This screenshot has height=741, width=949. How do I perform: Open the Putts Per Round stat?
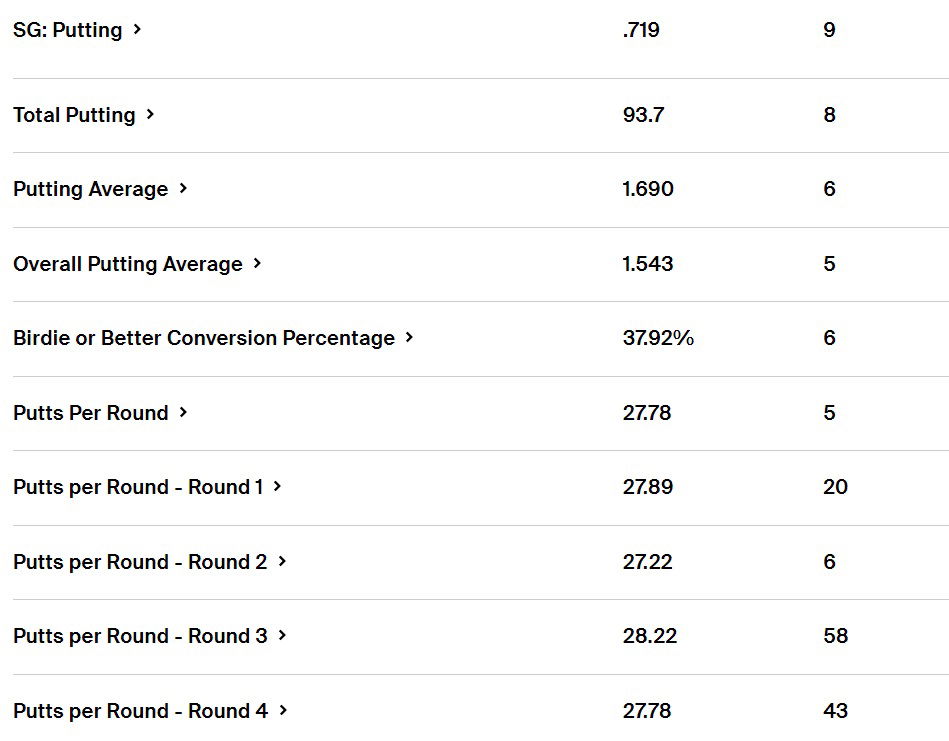click(x=90, y=413)
